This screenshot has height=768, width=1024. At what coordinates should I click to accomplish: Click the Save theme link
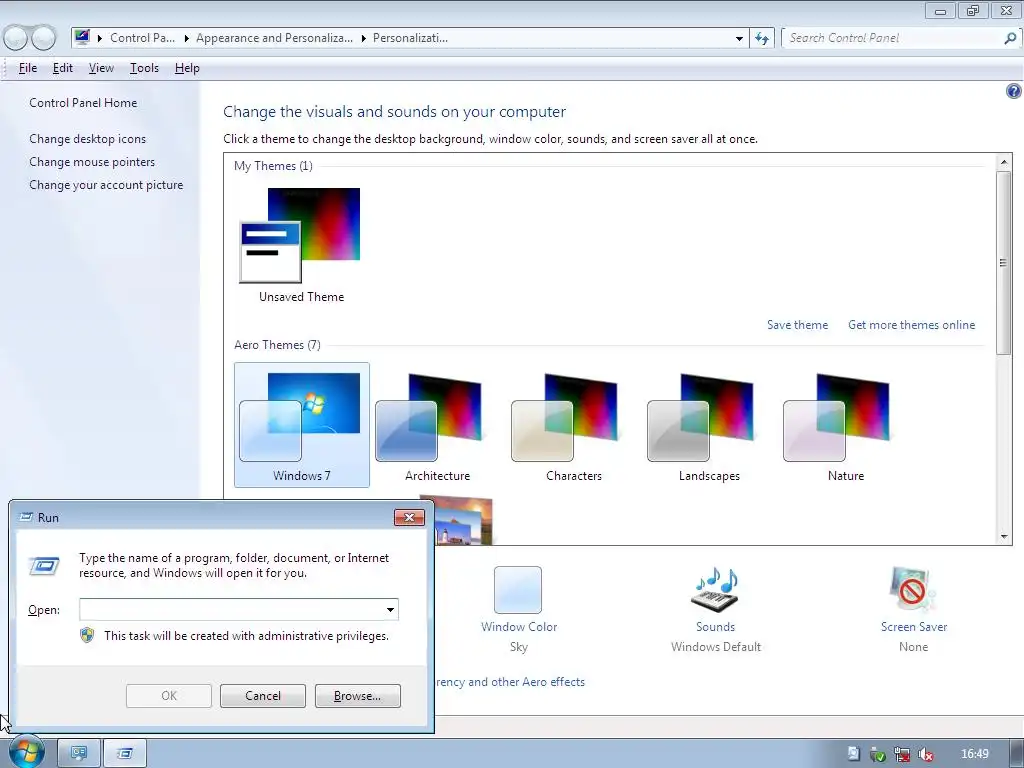click(797, 325)
